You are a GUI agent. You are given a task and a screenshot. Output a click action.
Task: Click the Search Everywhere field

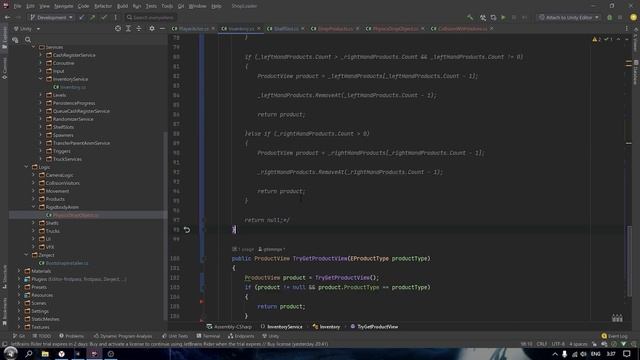point(150,18)
